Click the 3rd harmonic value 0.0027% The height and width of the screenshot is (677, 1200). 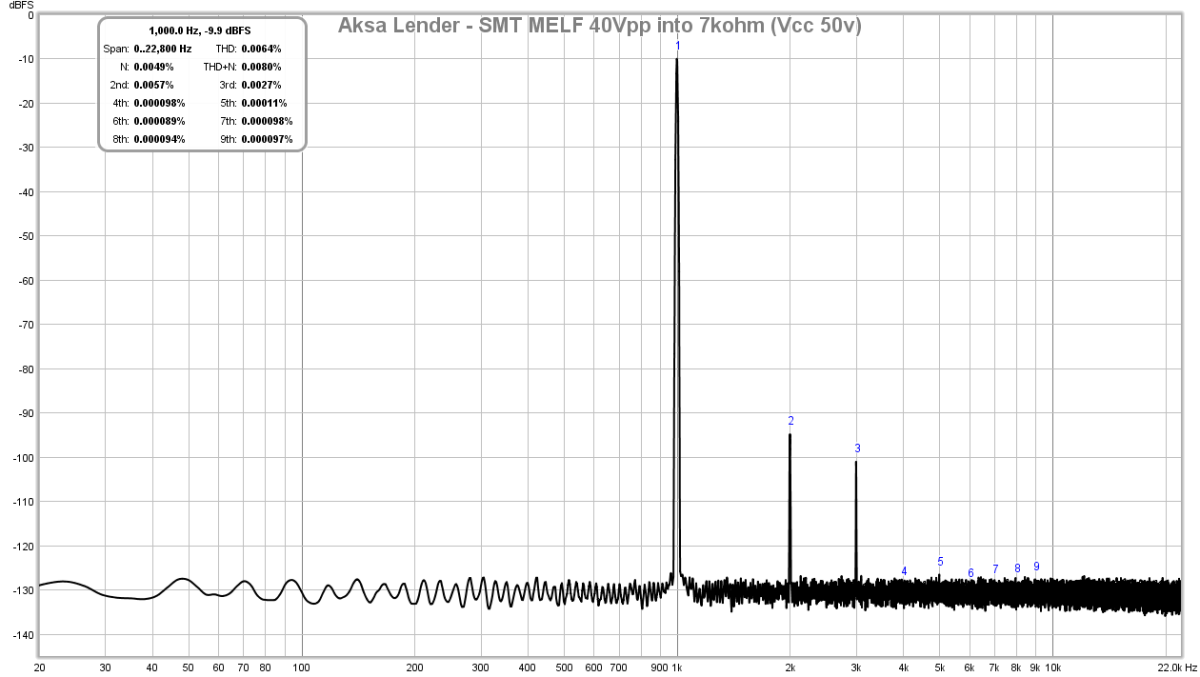click(x=261, y=85)
